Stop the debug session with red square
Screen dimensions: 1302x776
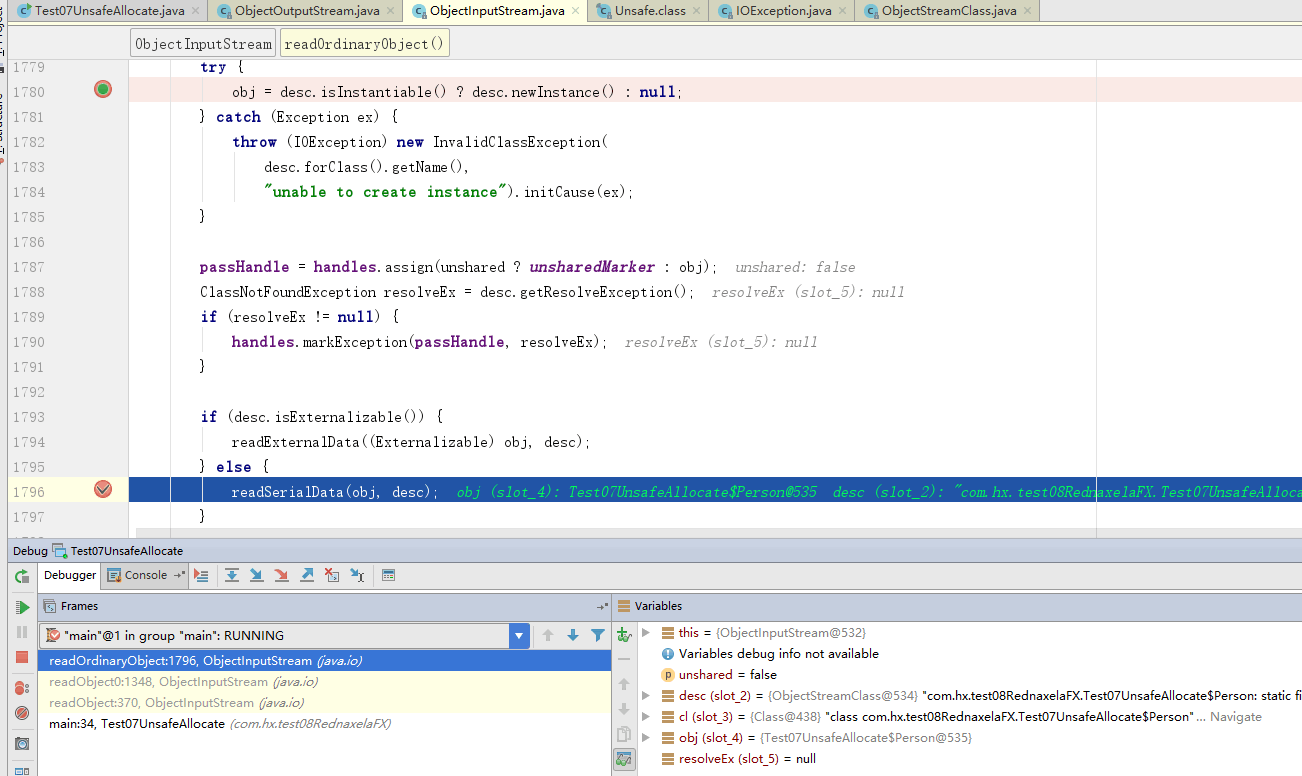click(x=21, y=657)
